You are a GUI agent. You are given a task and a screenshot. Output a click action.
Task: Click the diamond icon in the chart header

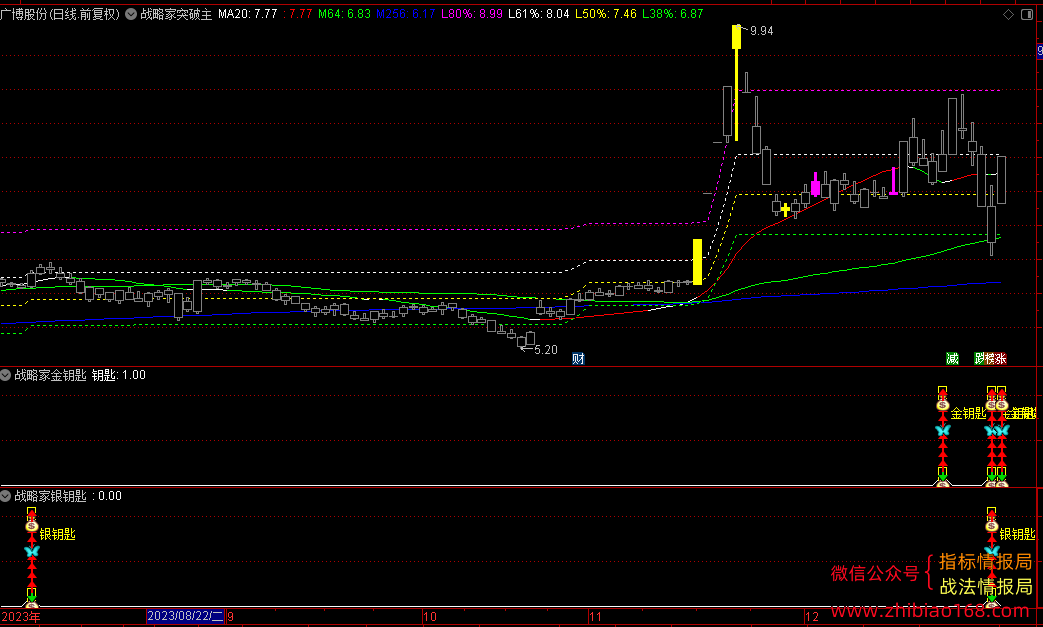tap(1008, 15)
